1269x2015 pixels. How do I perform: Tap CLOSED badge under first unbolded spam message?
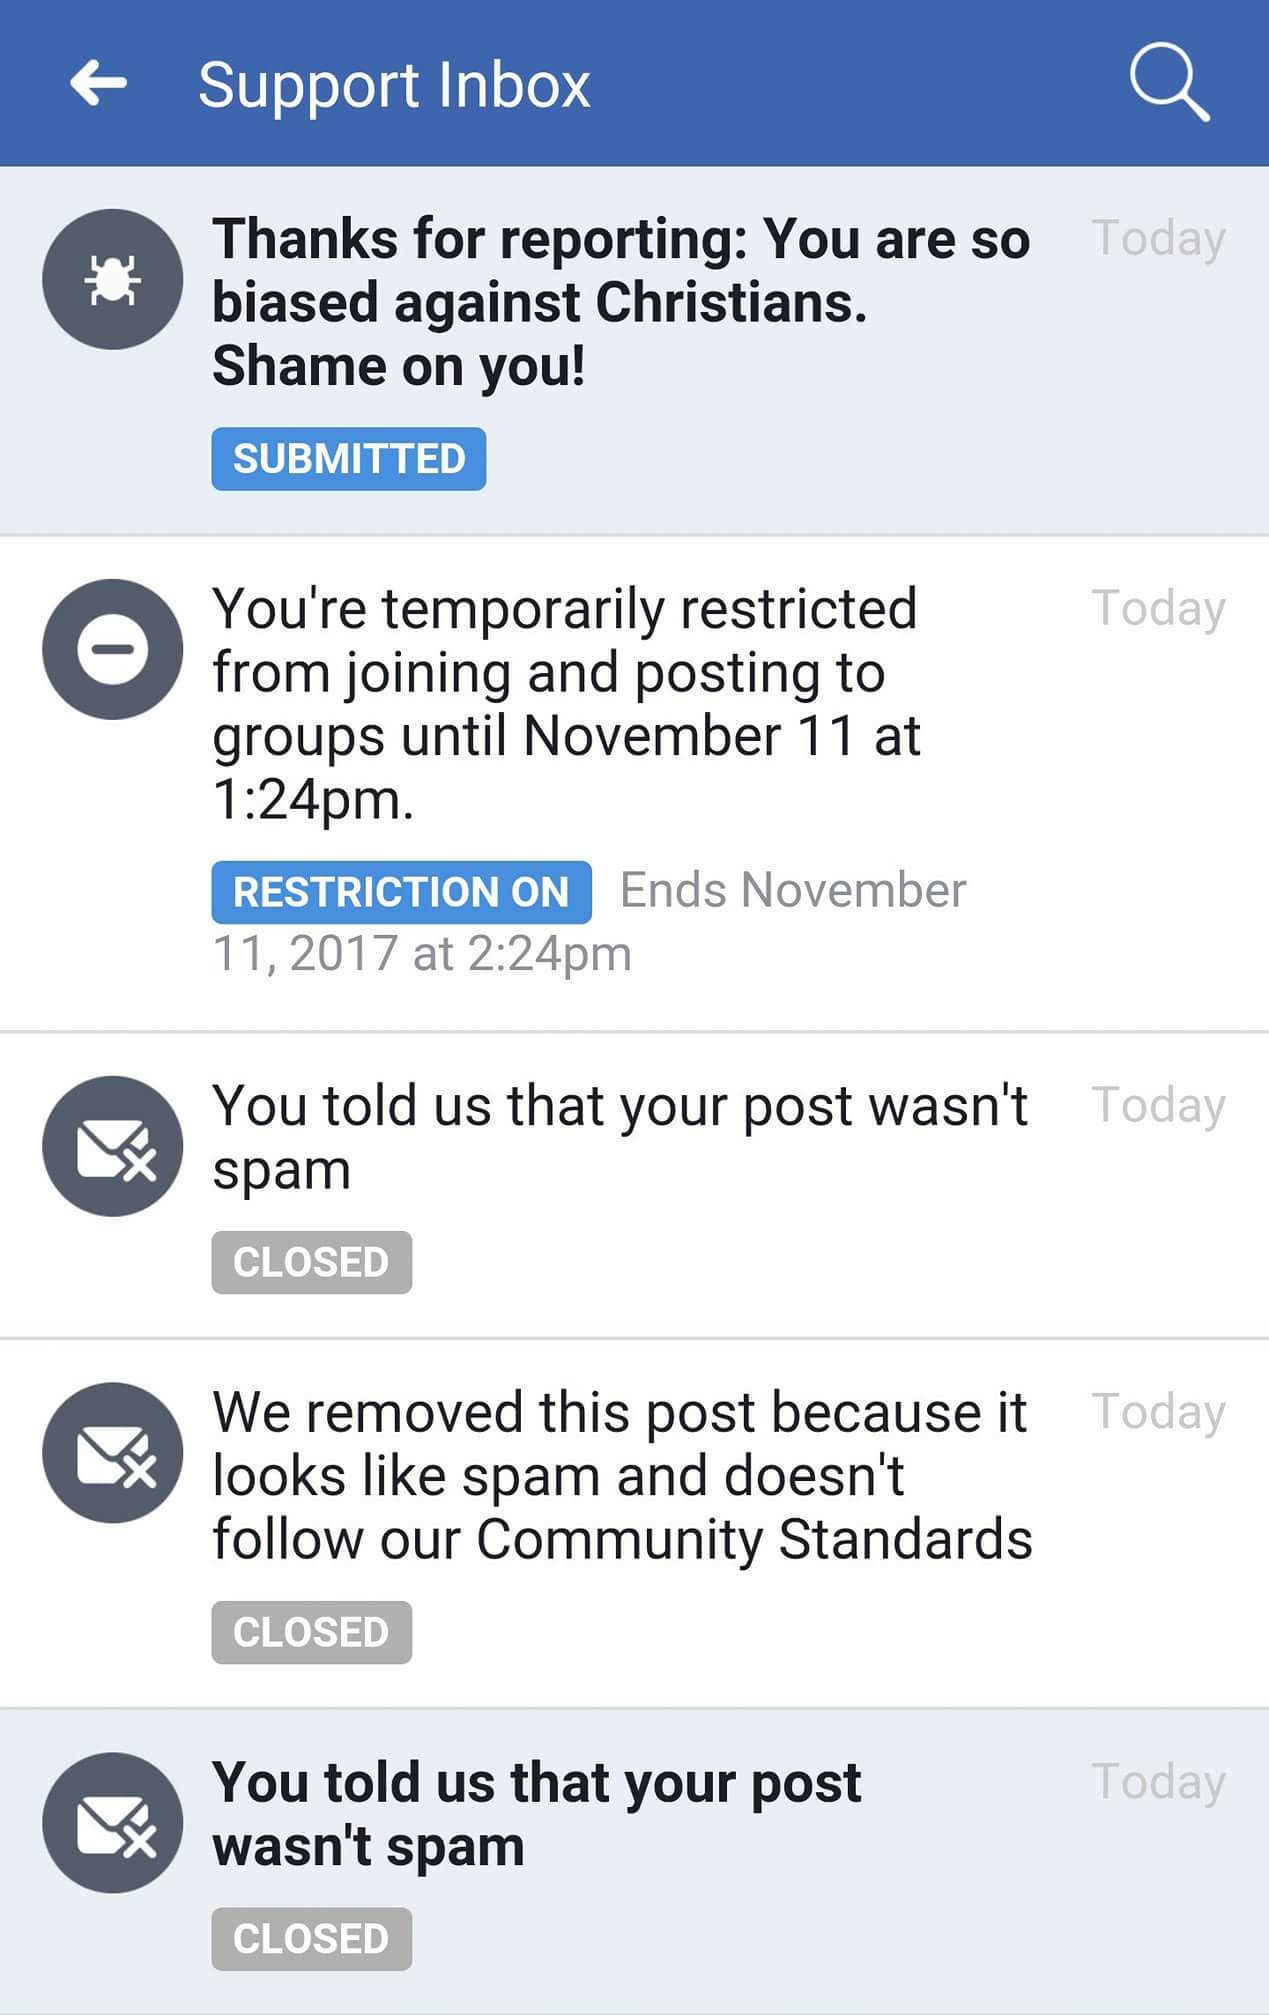pyautogui.click(x=311, y=1262)
